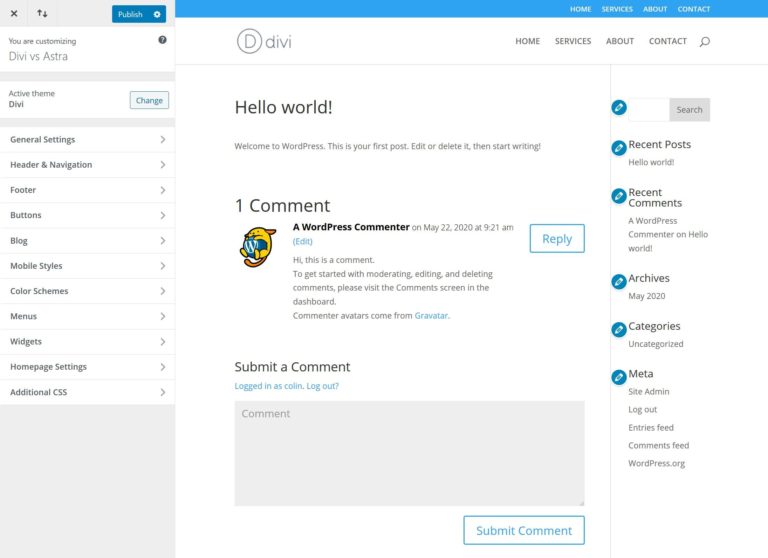Expand Menus panel
This screenshot has width=768, height=558.
87,316
